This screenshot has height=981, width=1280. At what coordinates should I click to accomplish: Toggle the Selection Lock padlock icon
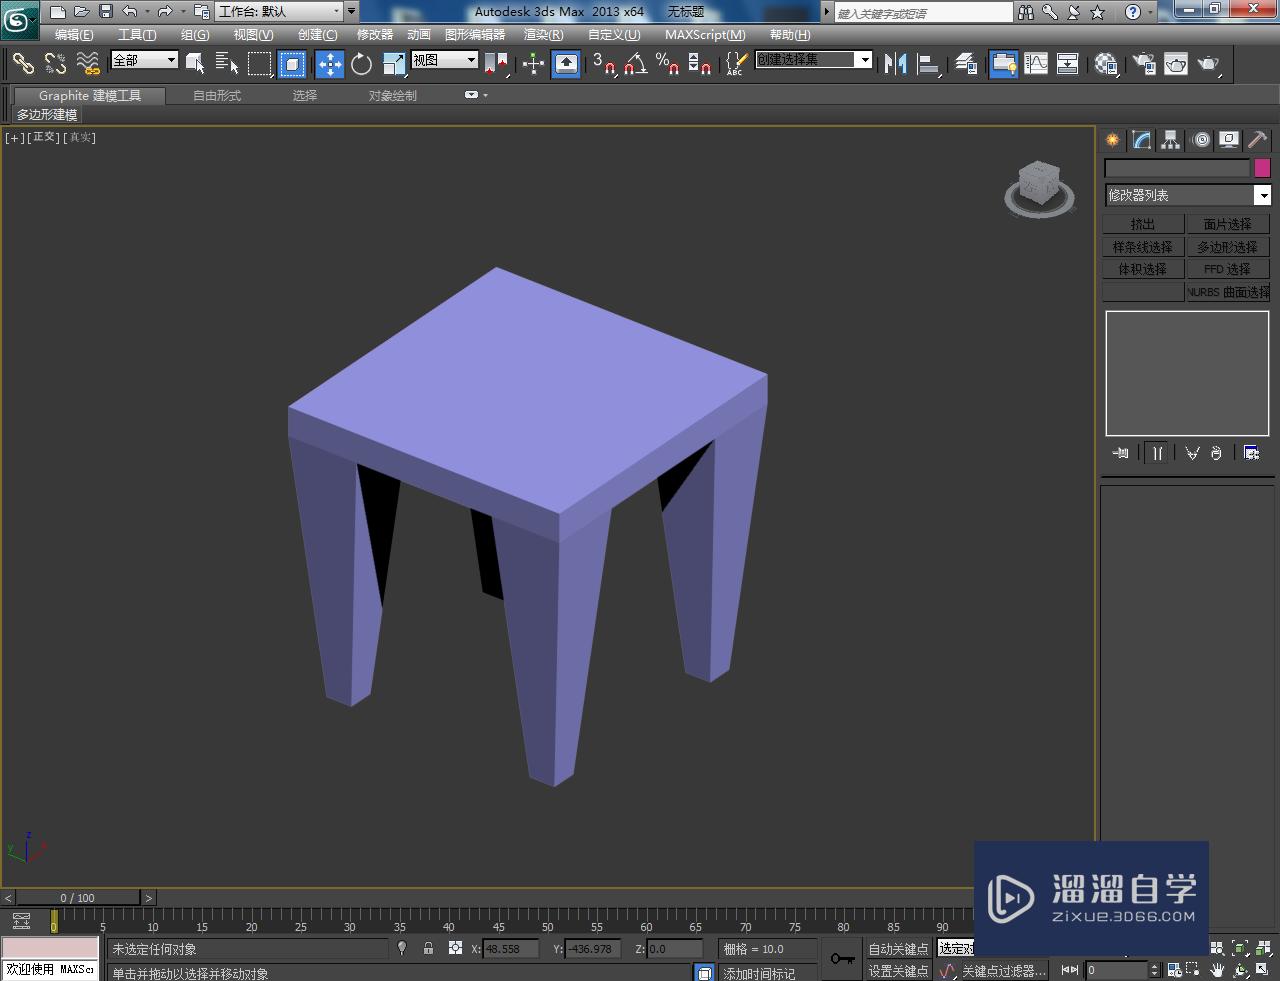coord(428,948)
